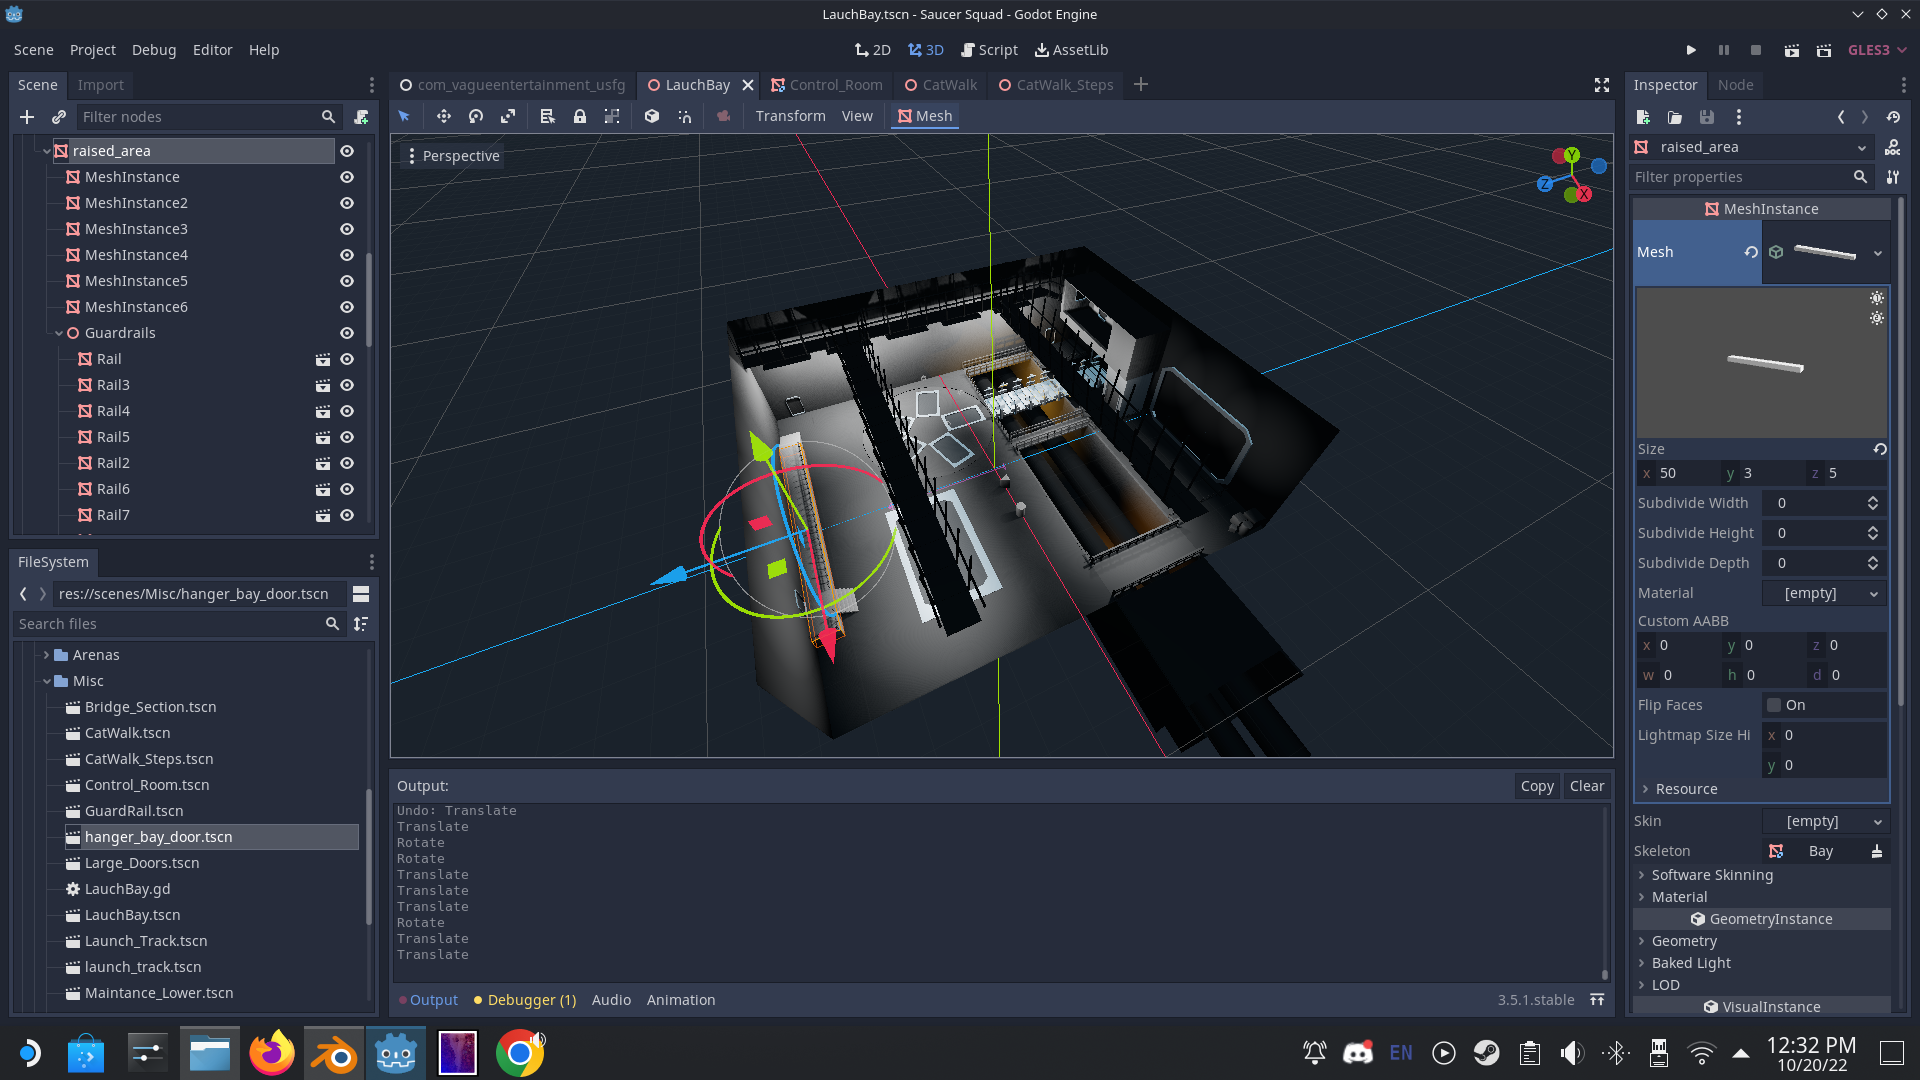Screen dimensions: 1920x1080
Task: Select the Select Mode arrow tool
Action: 404,116
